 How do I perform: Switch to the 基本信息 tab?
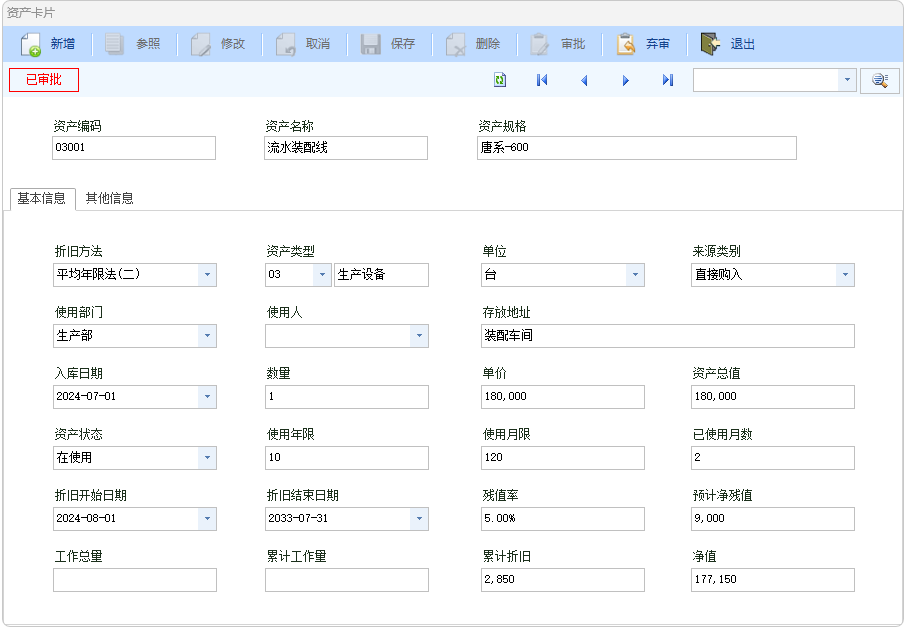pos(42,199)
